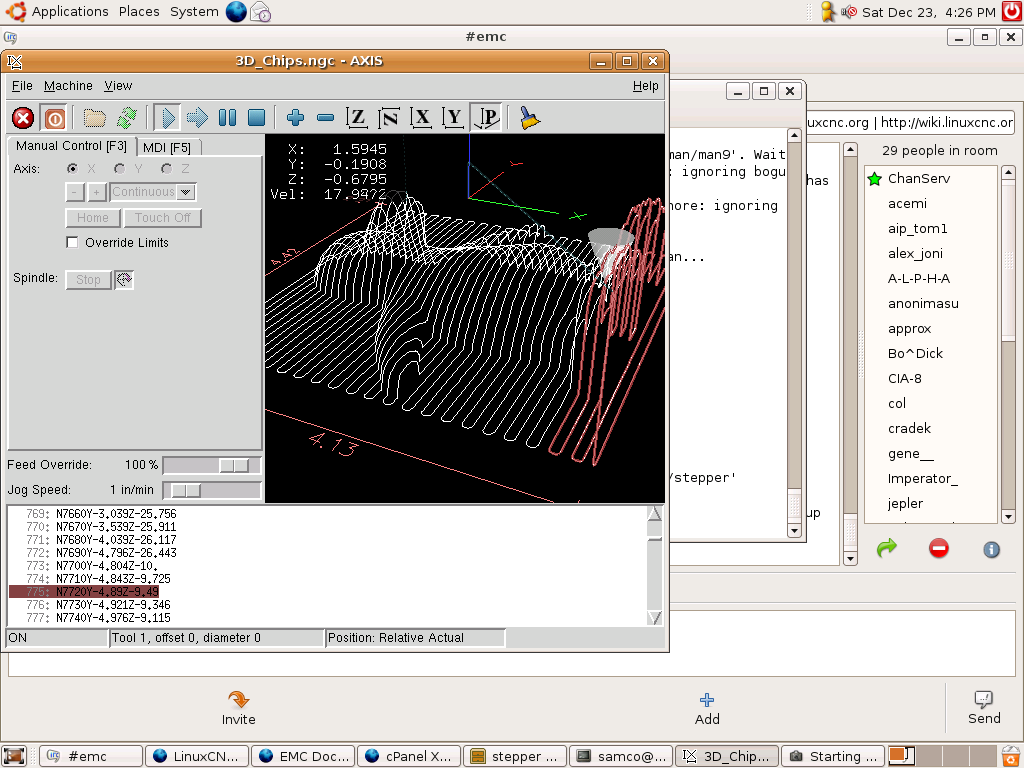Stop program execution with square icon
The image size is (1024, 768).
[x=257, y=118]
